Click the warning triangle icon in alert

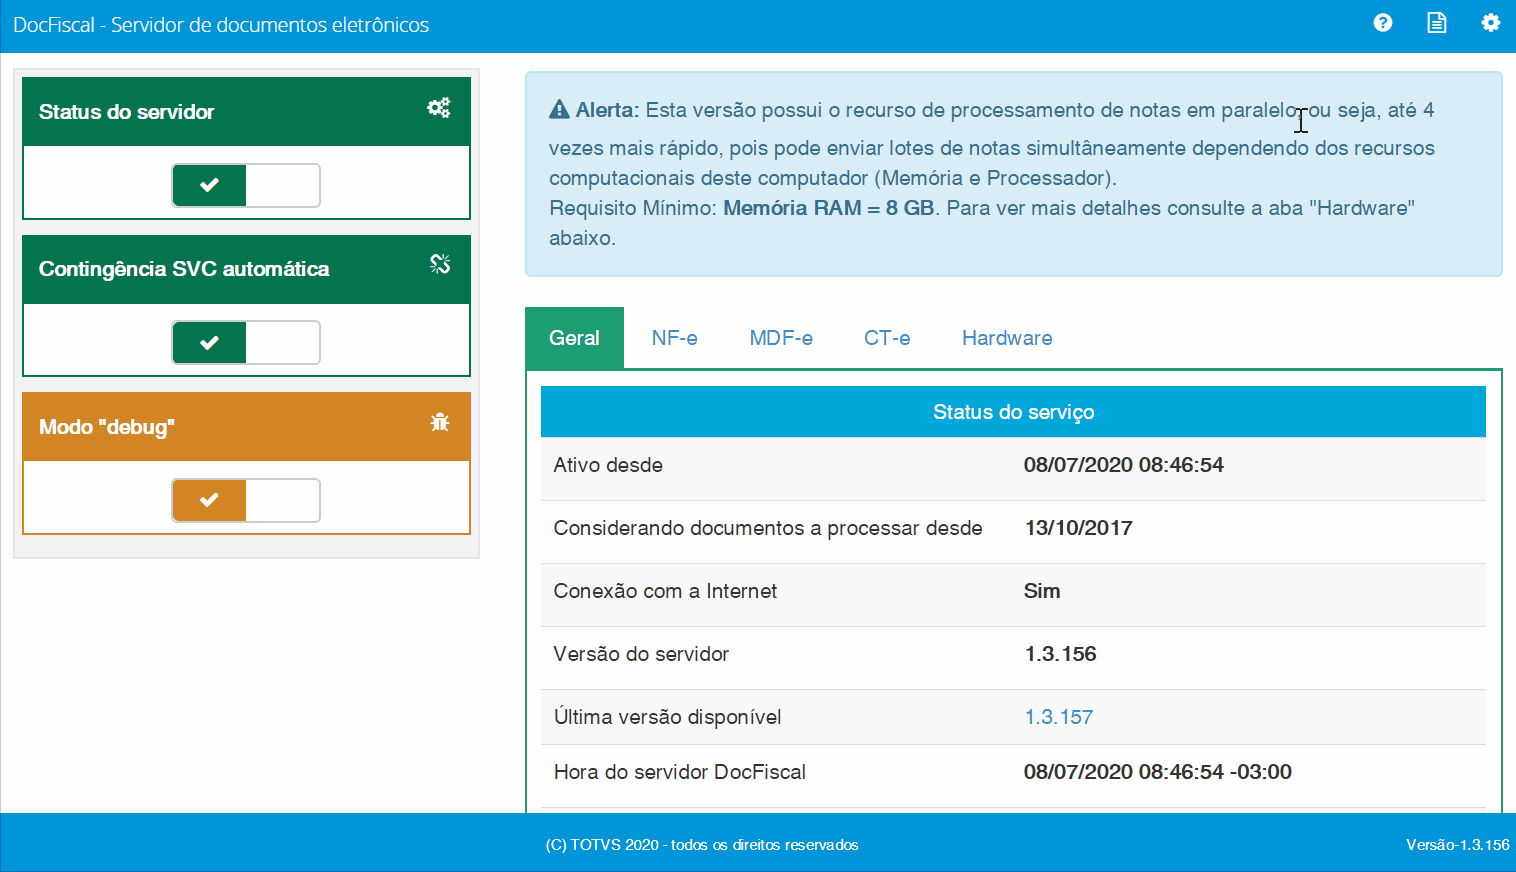559,110
